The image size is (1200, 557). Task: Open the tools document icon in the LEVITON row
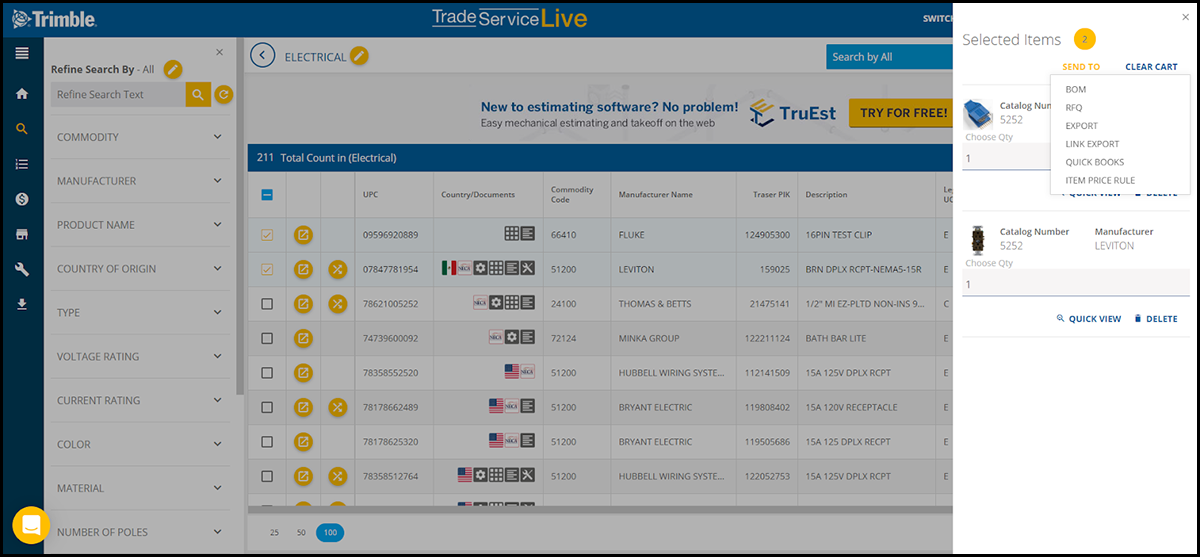pyautogui.click(x=528, y=269)
